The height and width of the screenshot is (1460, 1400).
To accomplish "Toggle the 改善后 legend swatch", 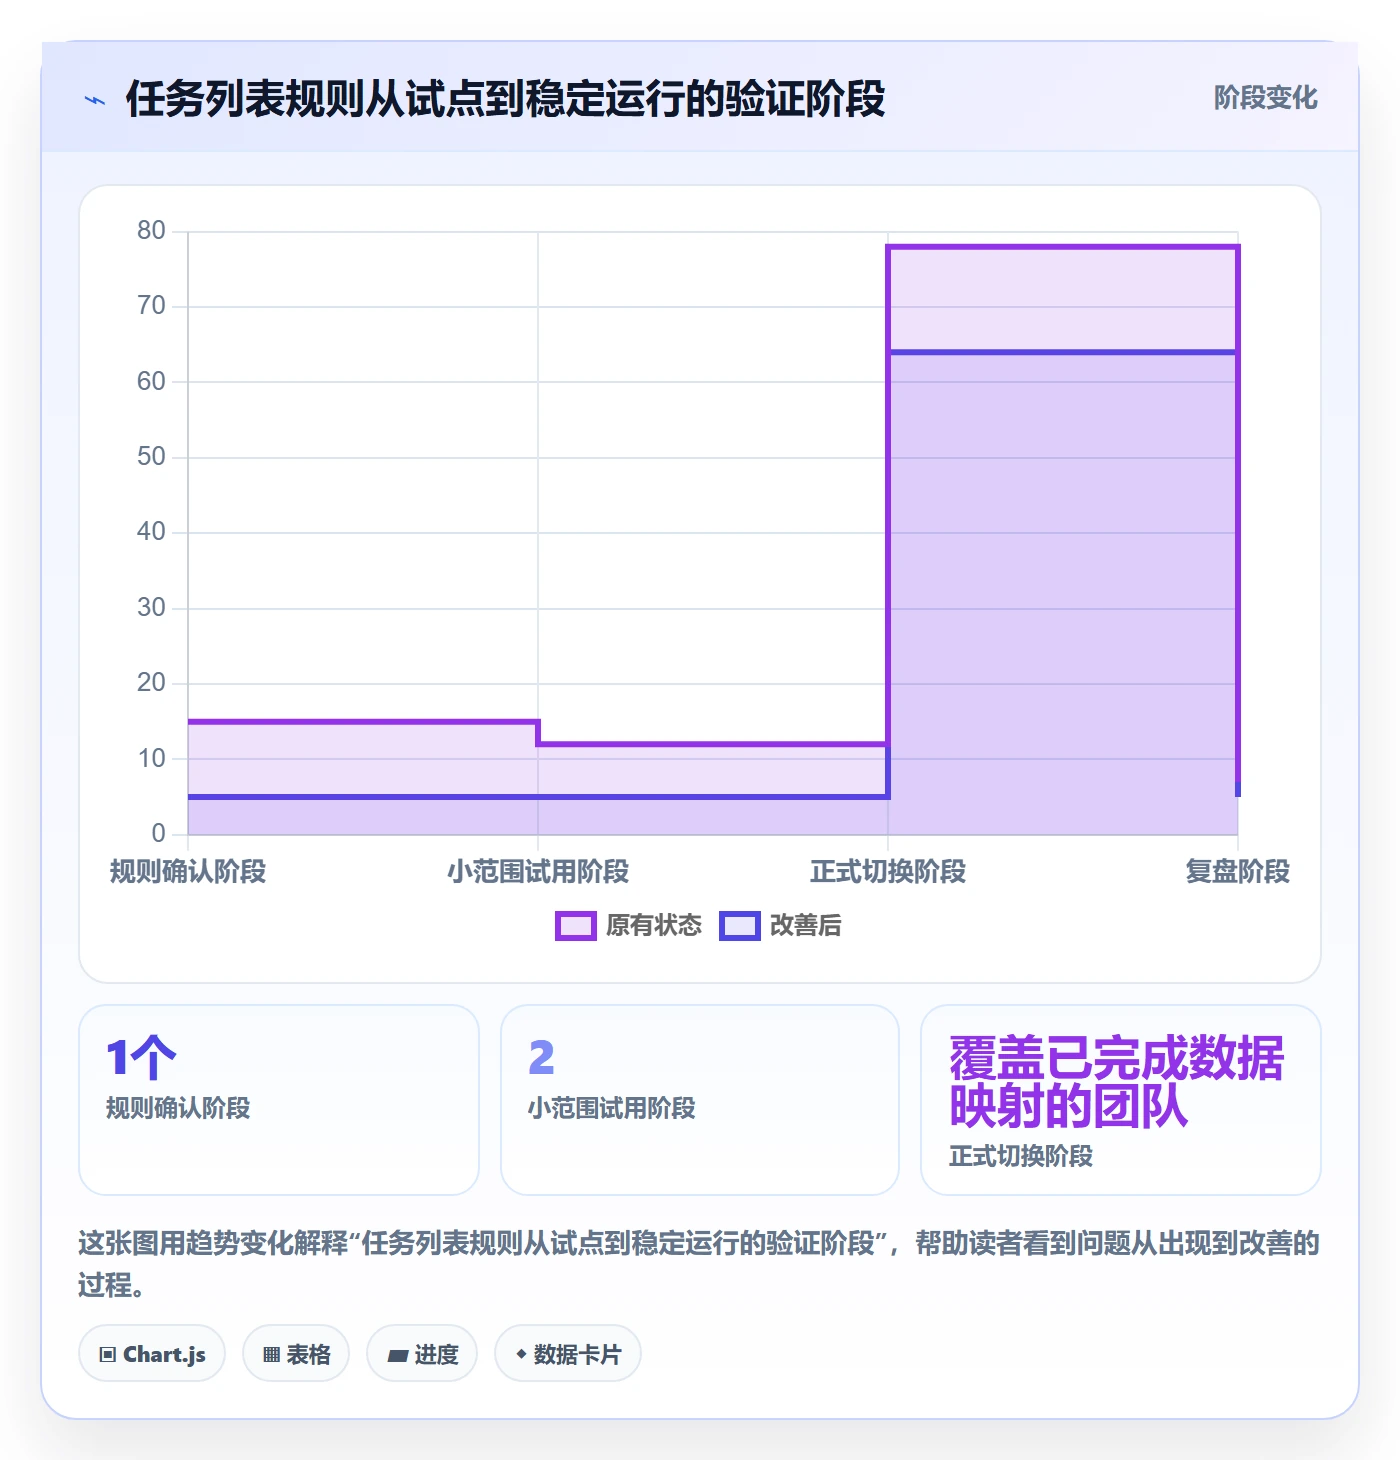I will [740, 926].
